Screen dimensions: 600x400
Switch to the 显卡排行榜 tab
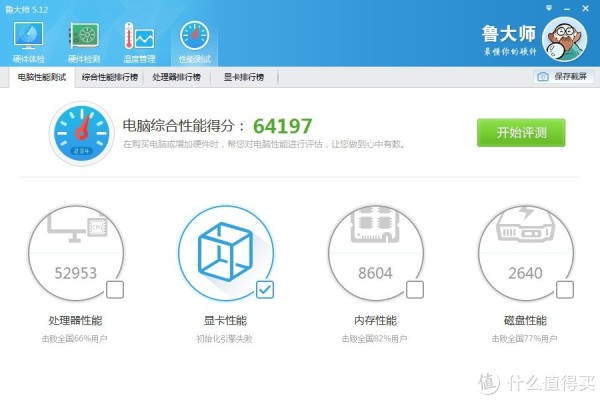tap(244, 77)
